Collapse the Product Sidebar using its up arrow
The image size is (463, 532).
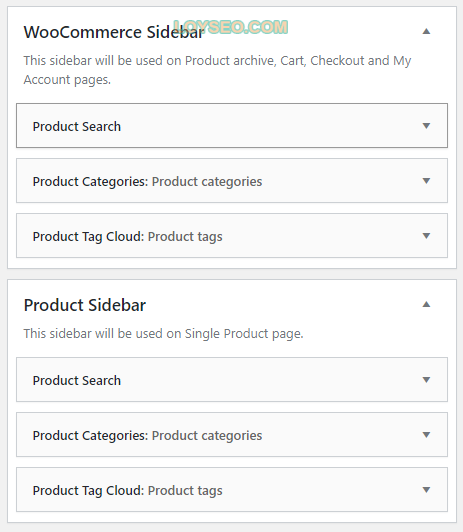coord(426,304)
